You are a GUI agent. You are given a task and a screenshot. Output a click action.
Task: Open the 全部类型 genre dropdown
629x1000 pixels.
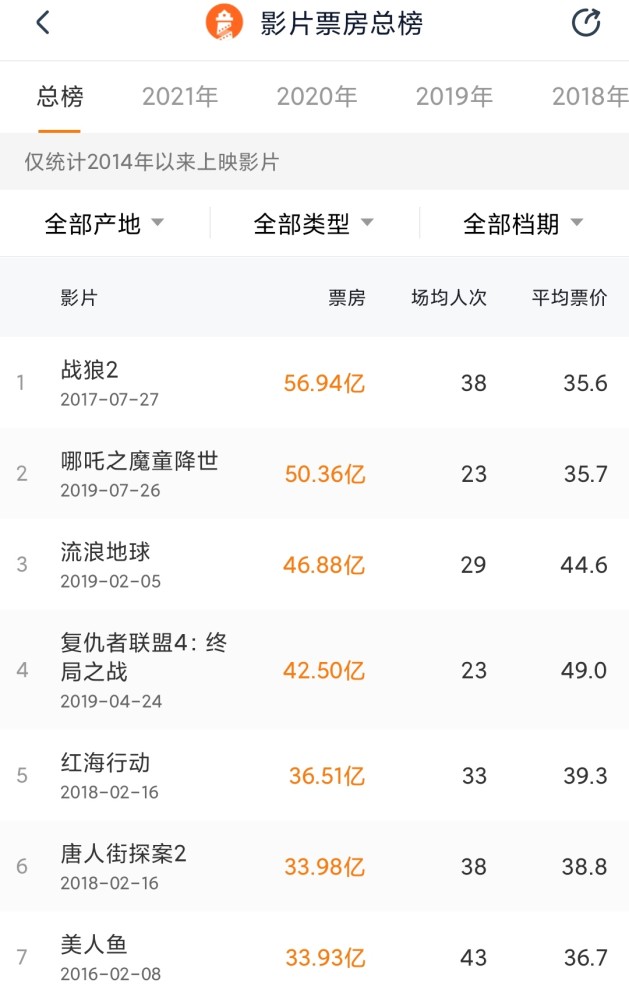[x=313, y=223]
